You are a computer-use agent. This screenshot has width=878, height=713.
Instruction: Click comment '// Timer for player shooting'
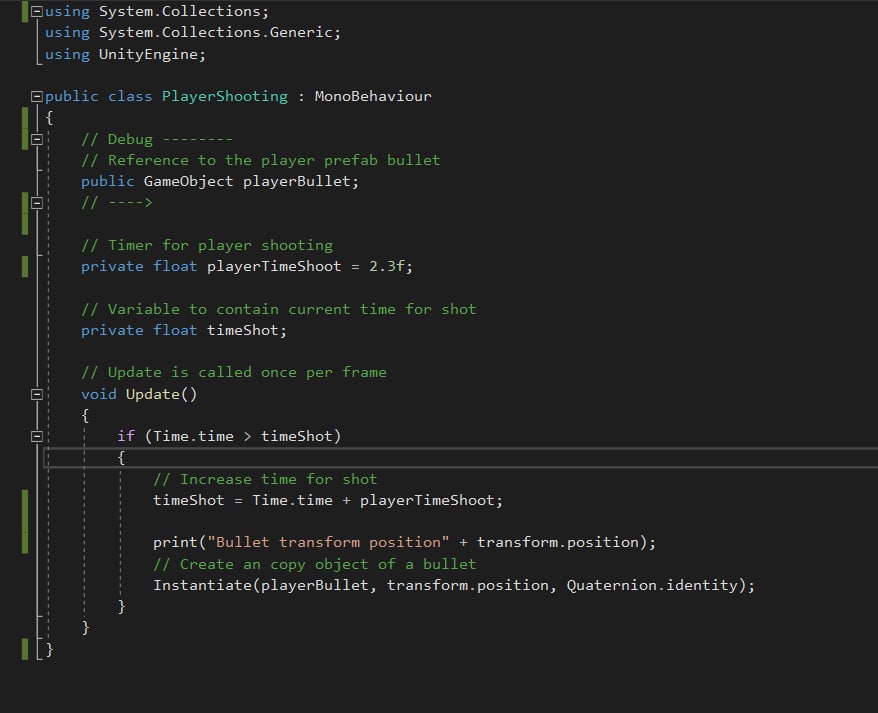pos(207,245)
